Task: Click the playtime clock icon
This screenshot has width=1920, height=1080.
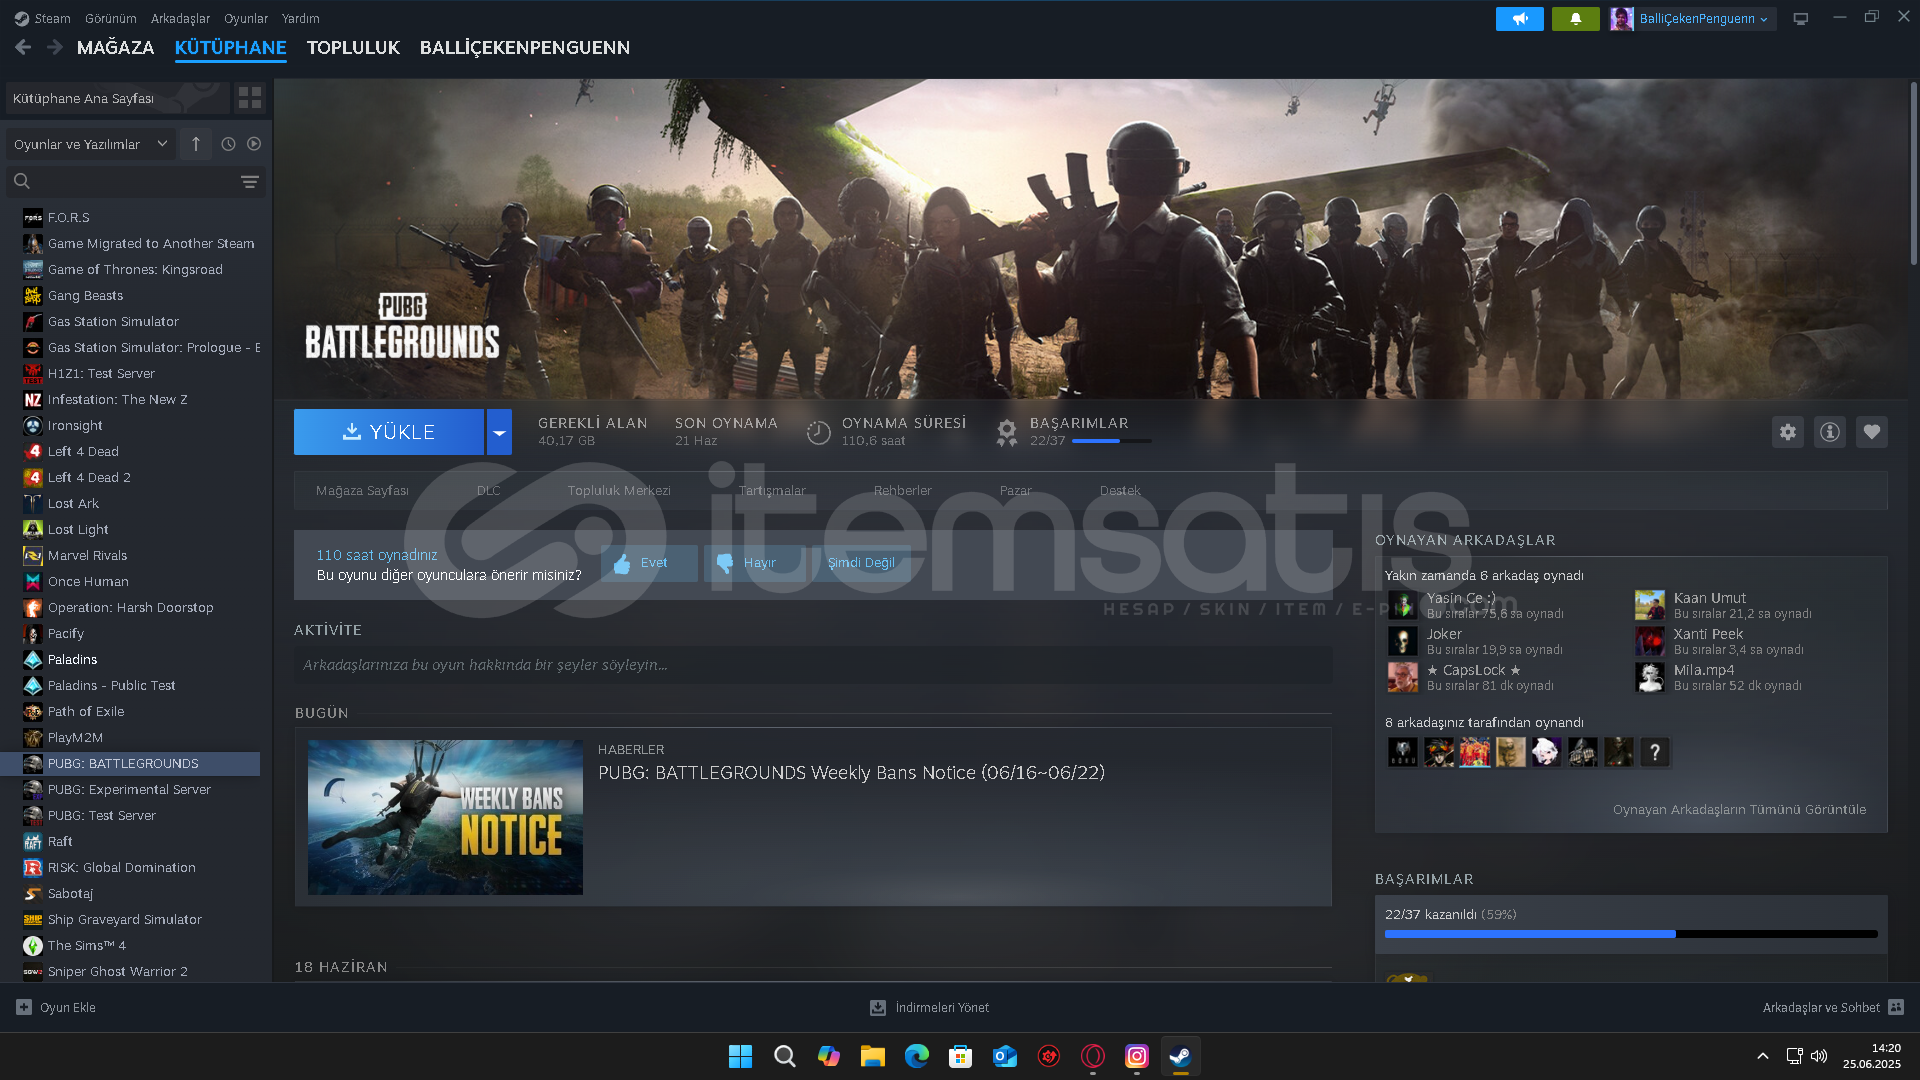Action: click(x=819, y=432)
